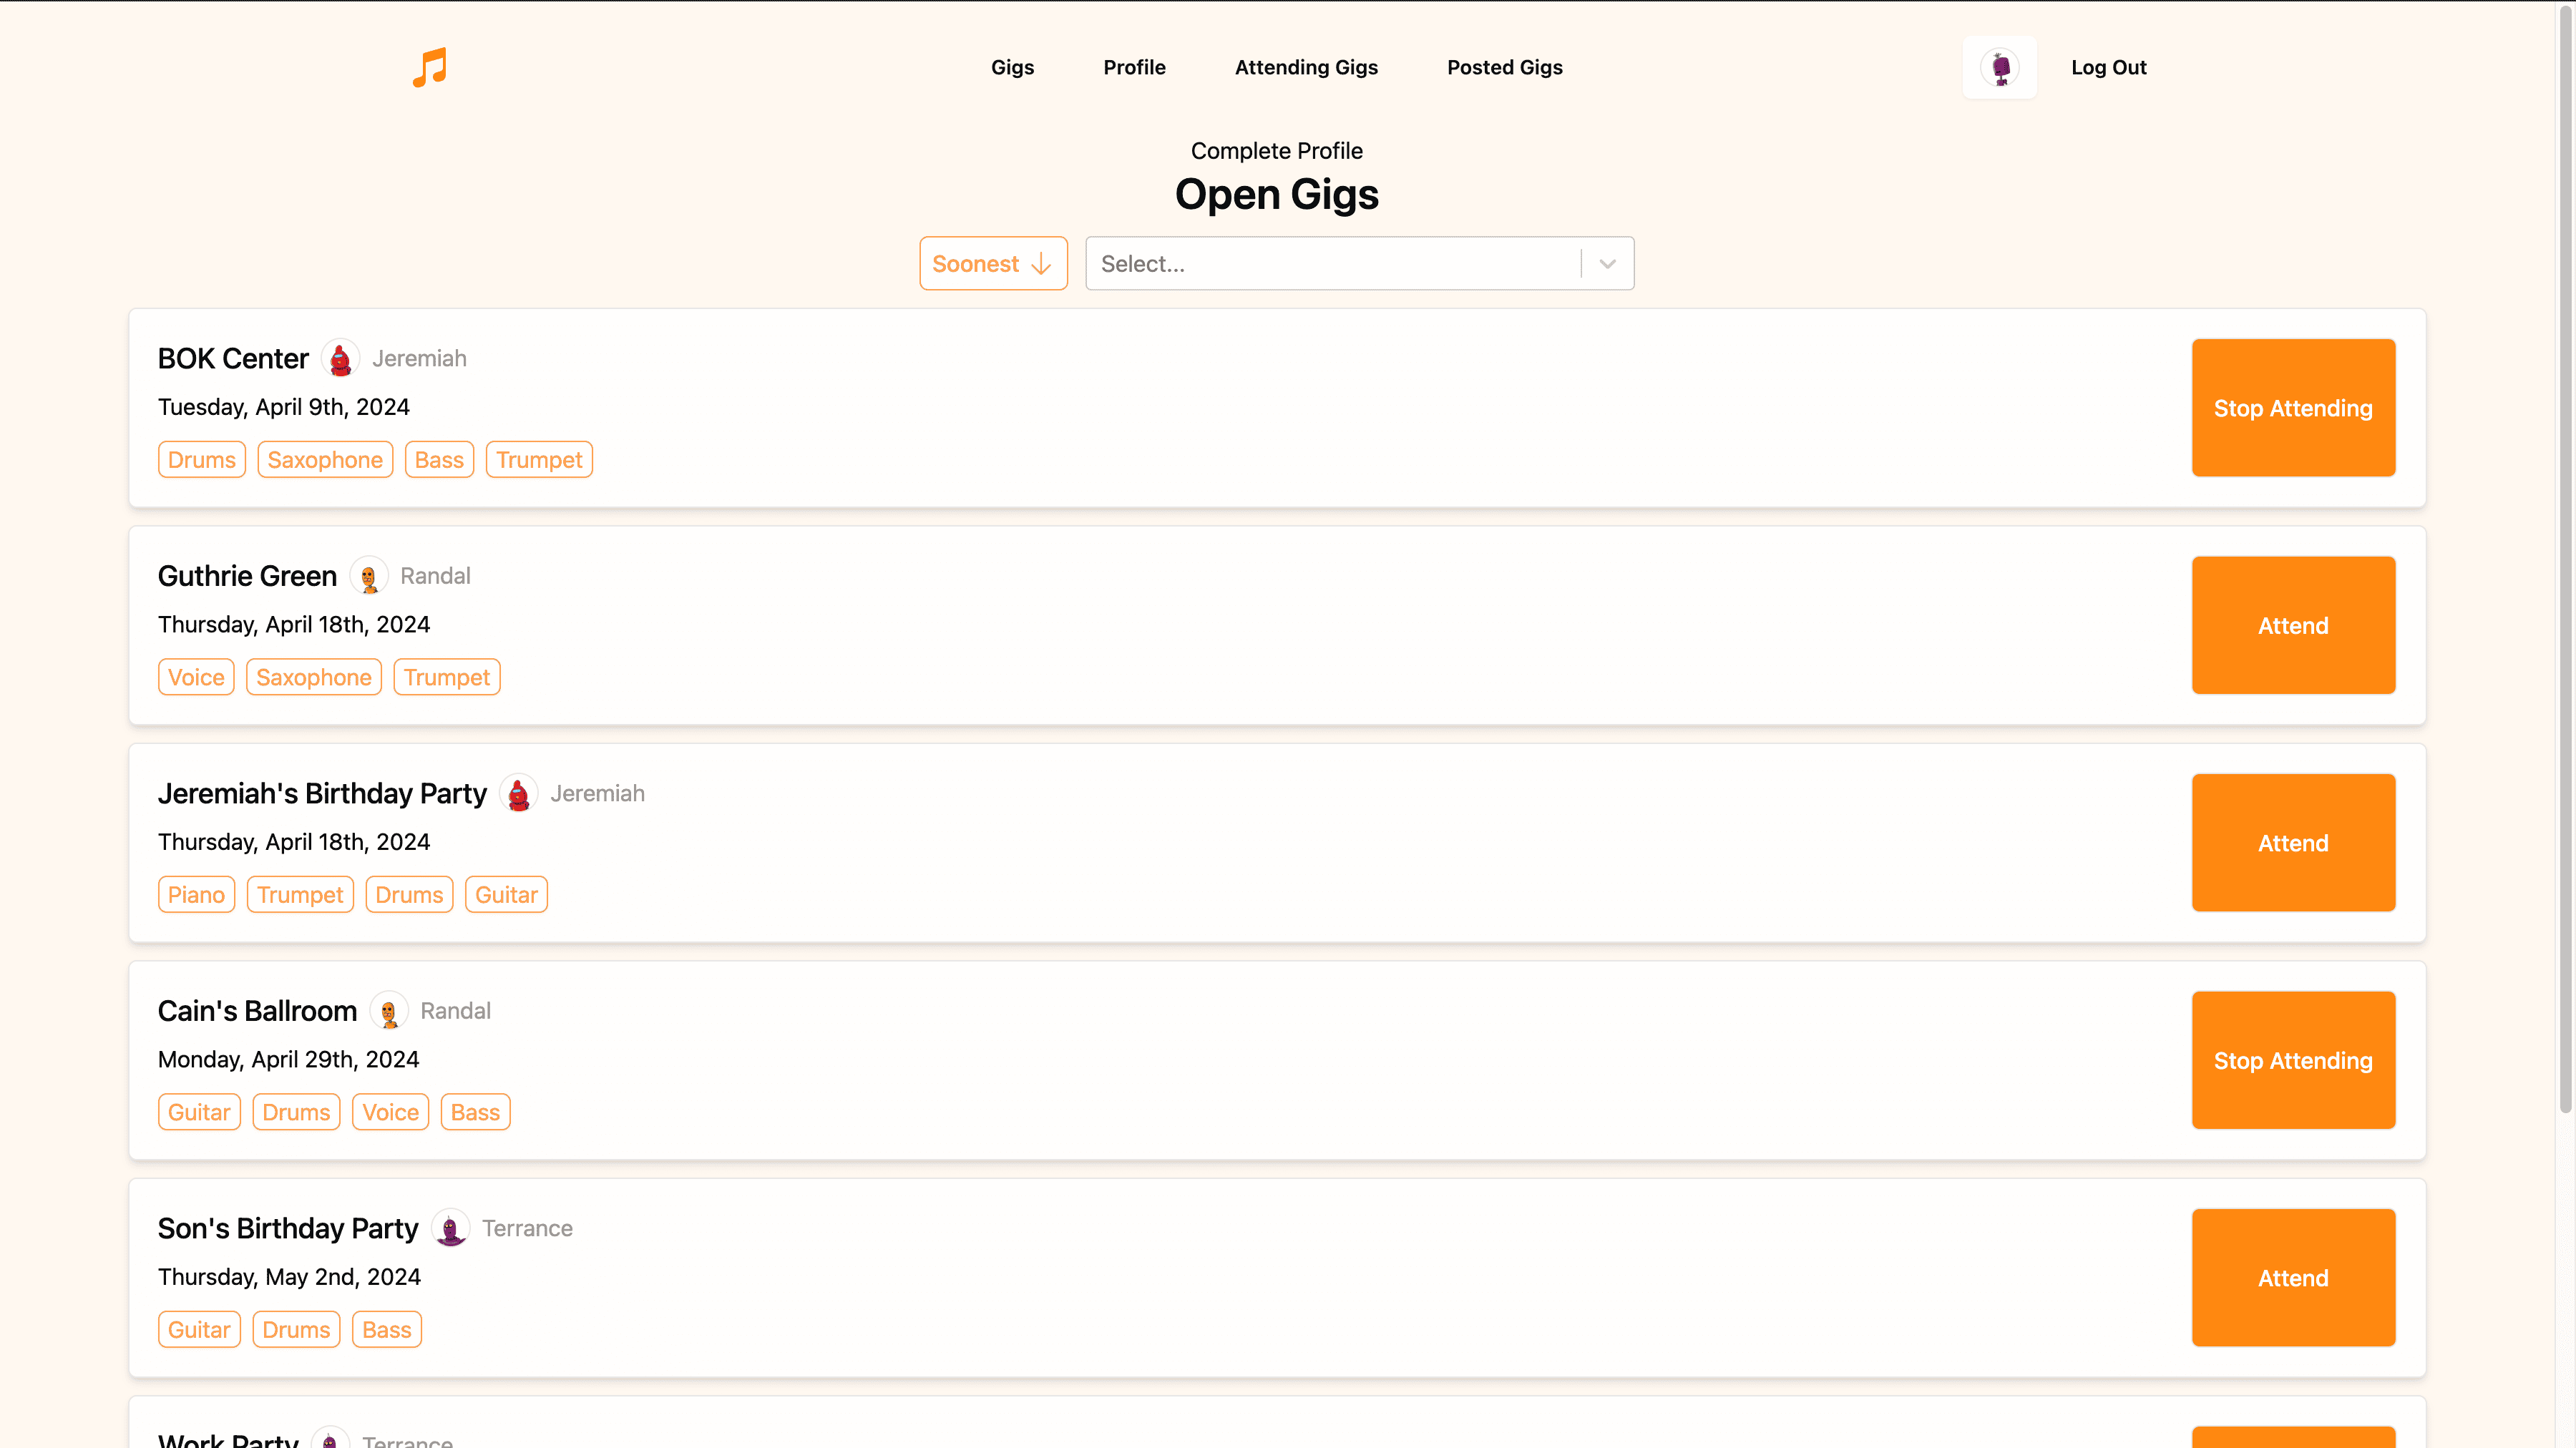This screenshot has width=2576, height=1448.
Task: Click the Complete Profile link at top
Action: [1277, 150]
